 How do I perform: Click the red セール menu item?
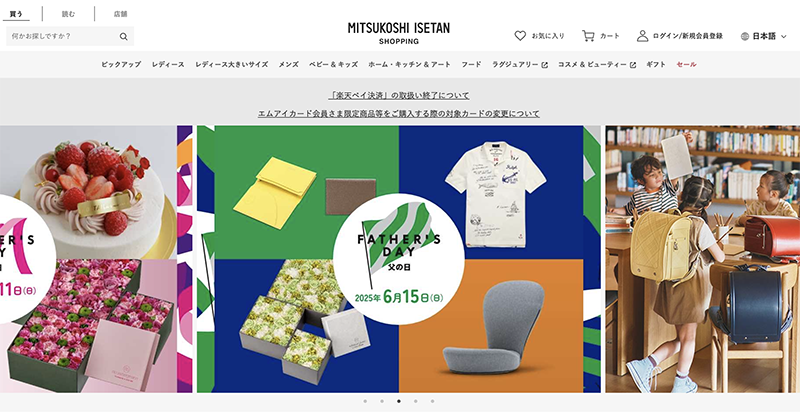point(686,64)
